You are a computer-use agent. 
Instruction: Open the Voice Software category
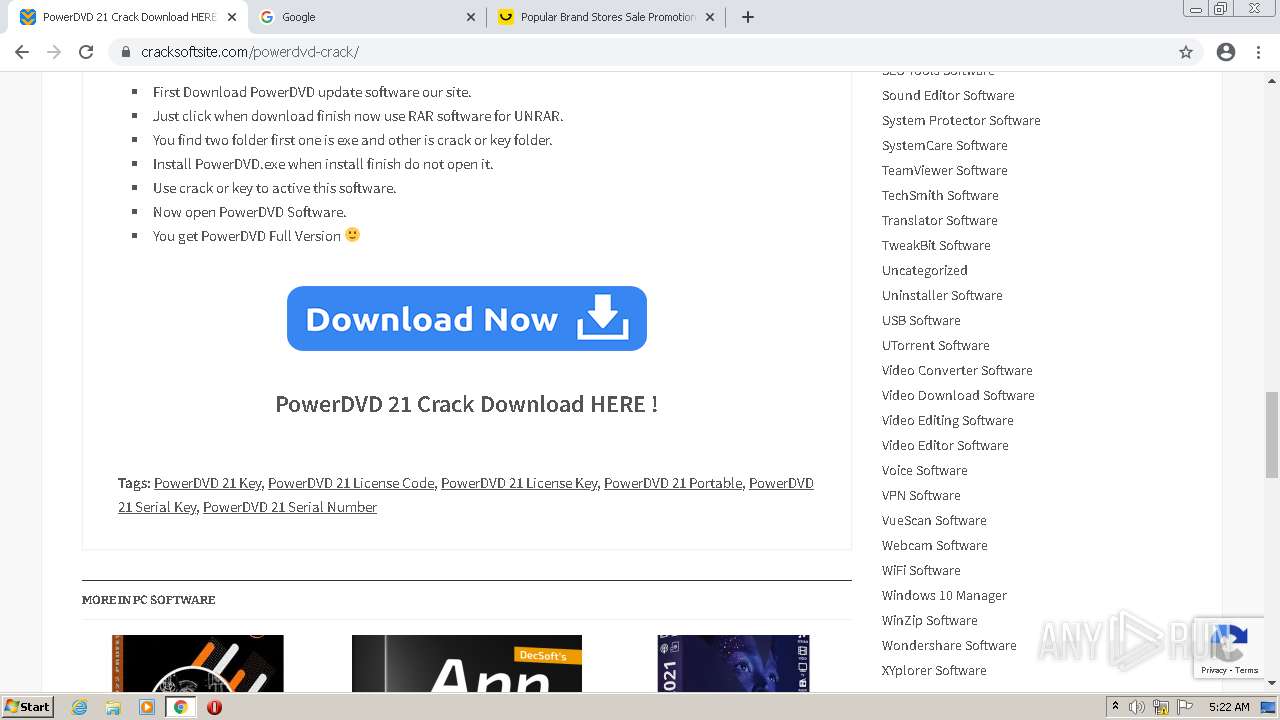click(x=925, y=470)
